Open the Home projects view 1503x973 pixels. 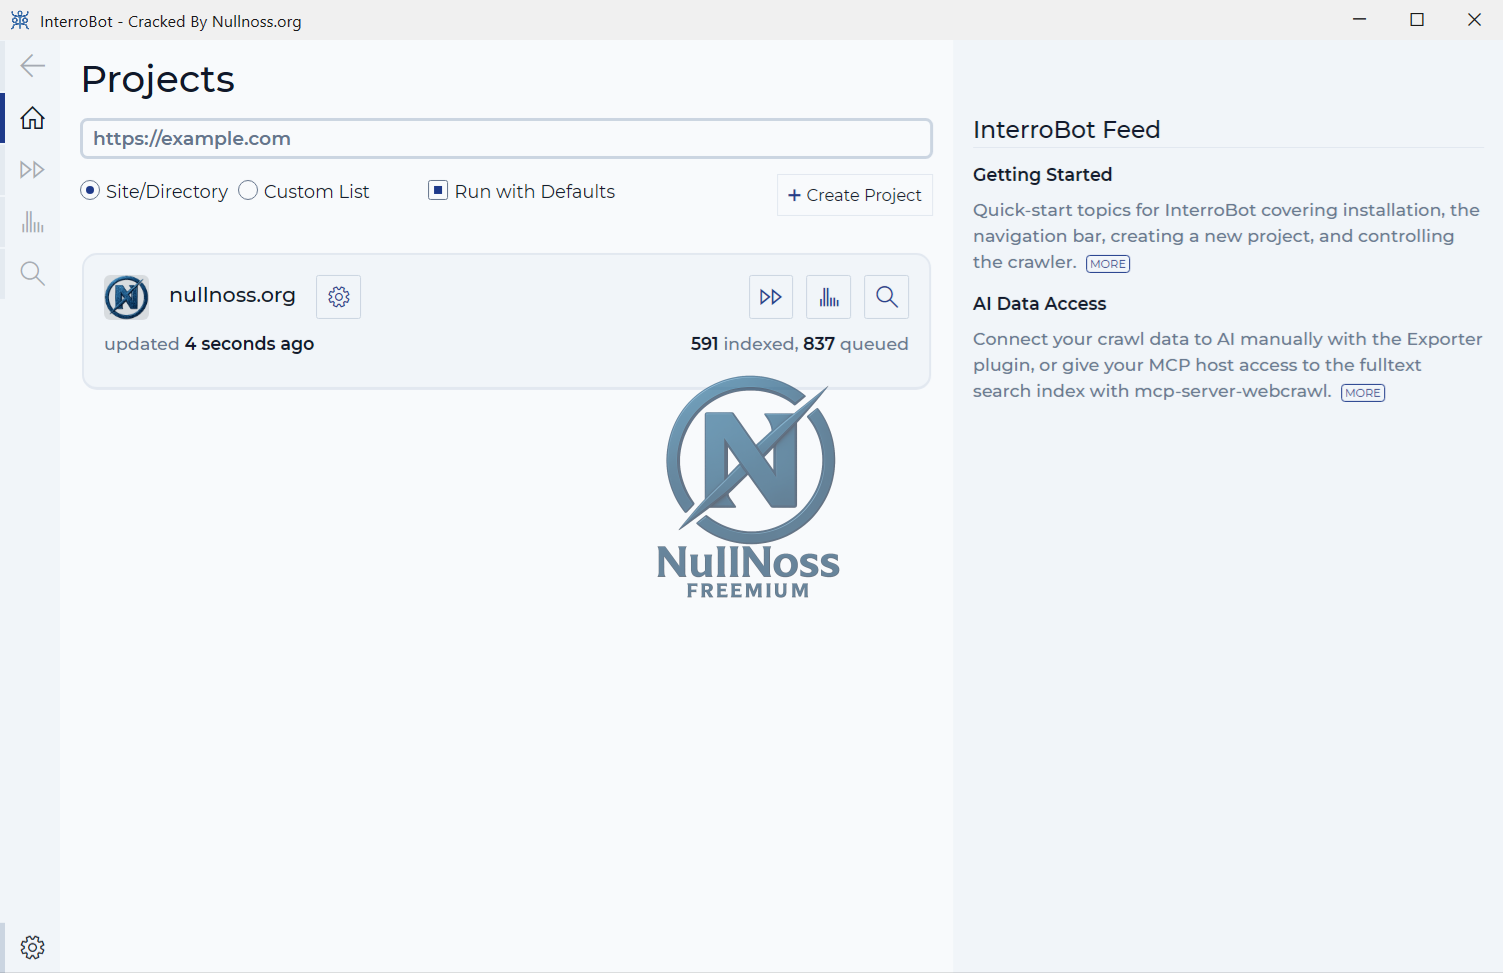[32, 118]
